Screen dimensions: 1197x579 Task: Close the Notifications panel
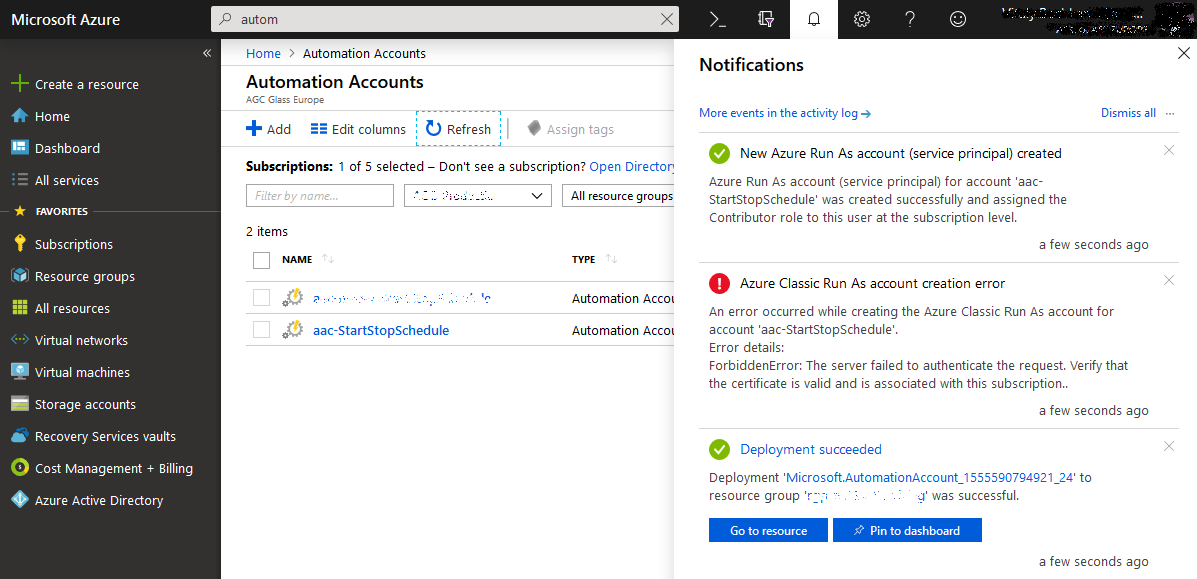click(x=1183, y=53)
